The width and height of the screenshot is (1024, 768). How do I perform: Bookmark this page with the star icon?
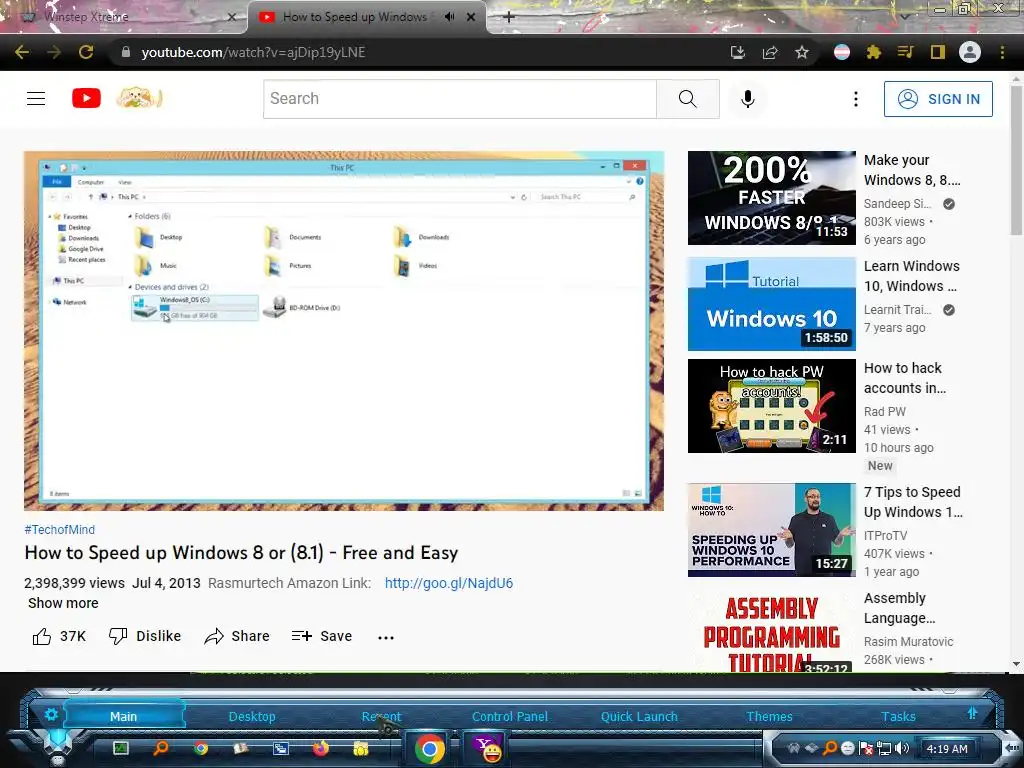click(x=802, y=52)
